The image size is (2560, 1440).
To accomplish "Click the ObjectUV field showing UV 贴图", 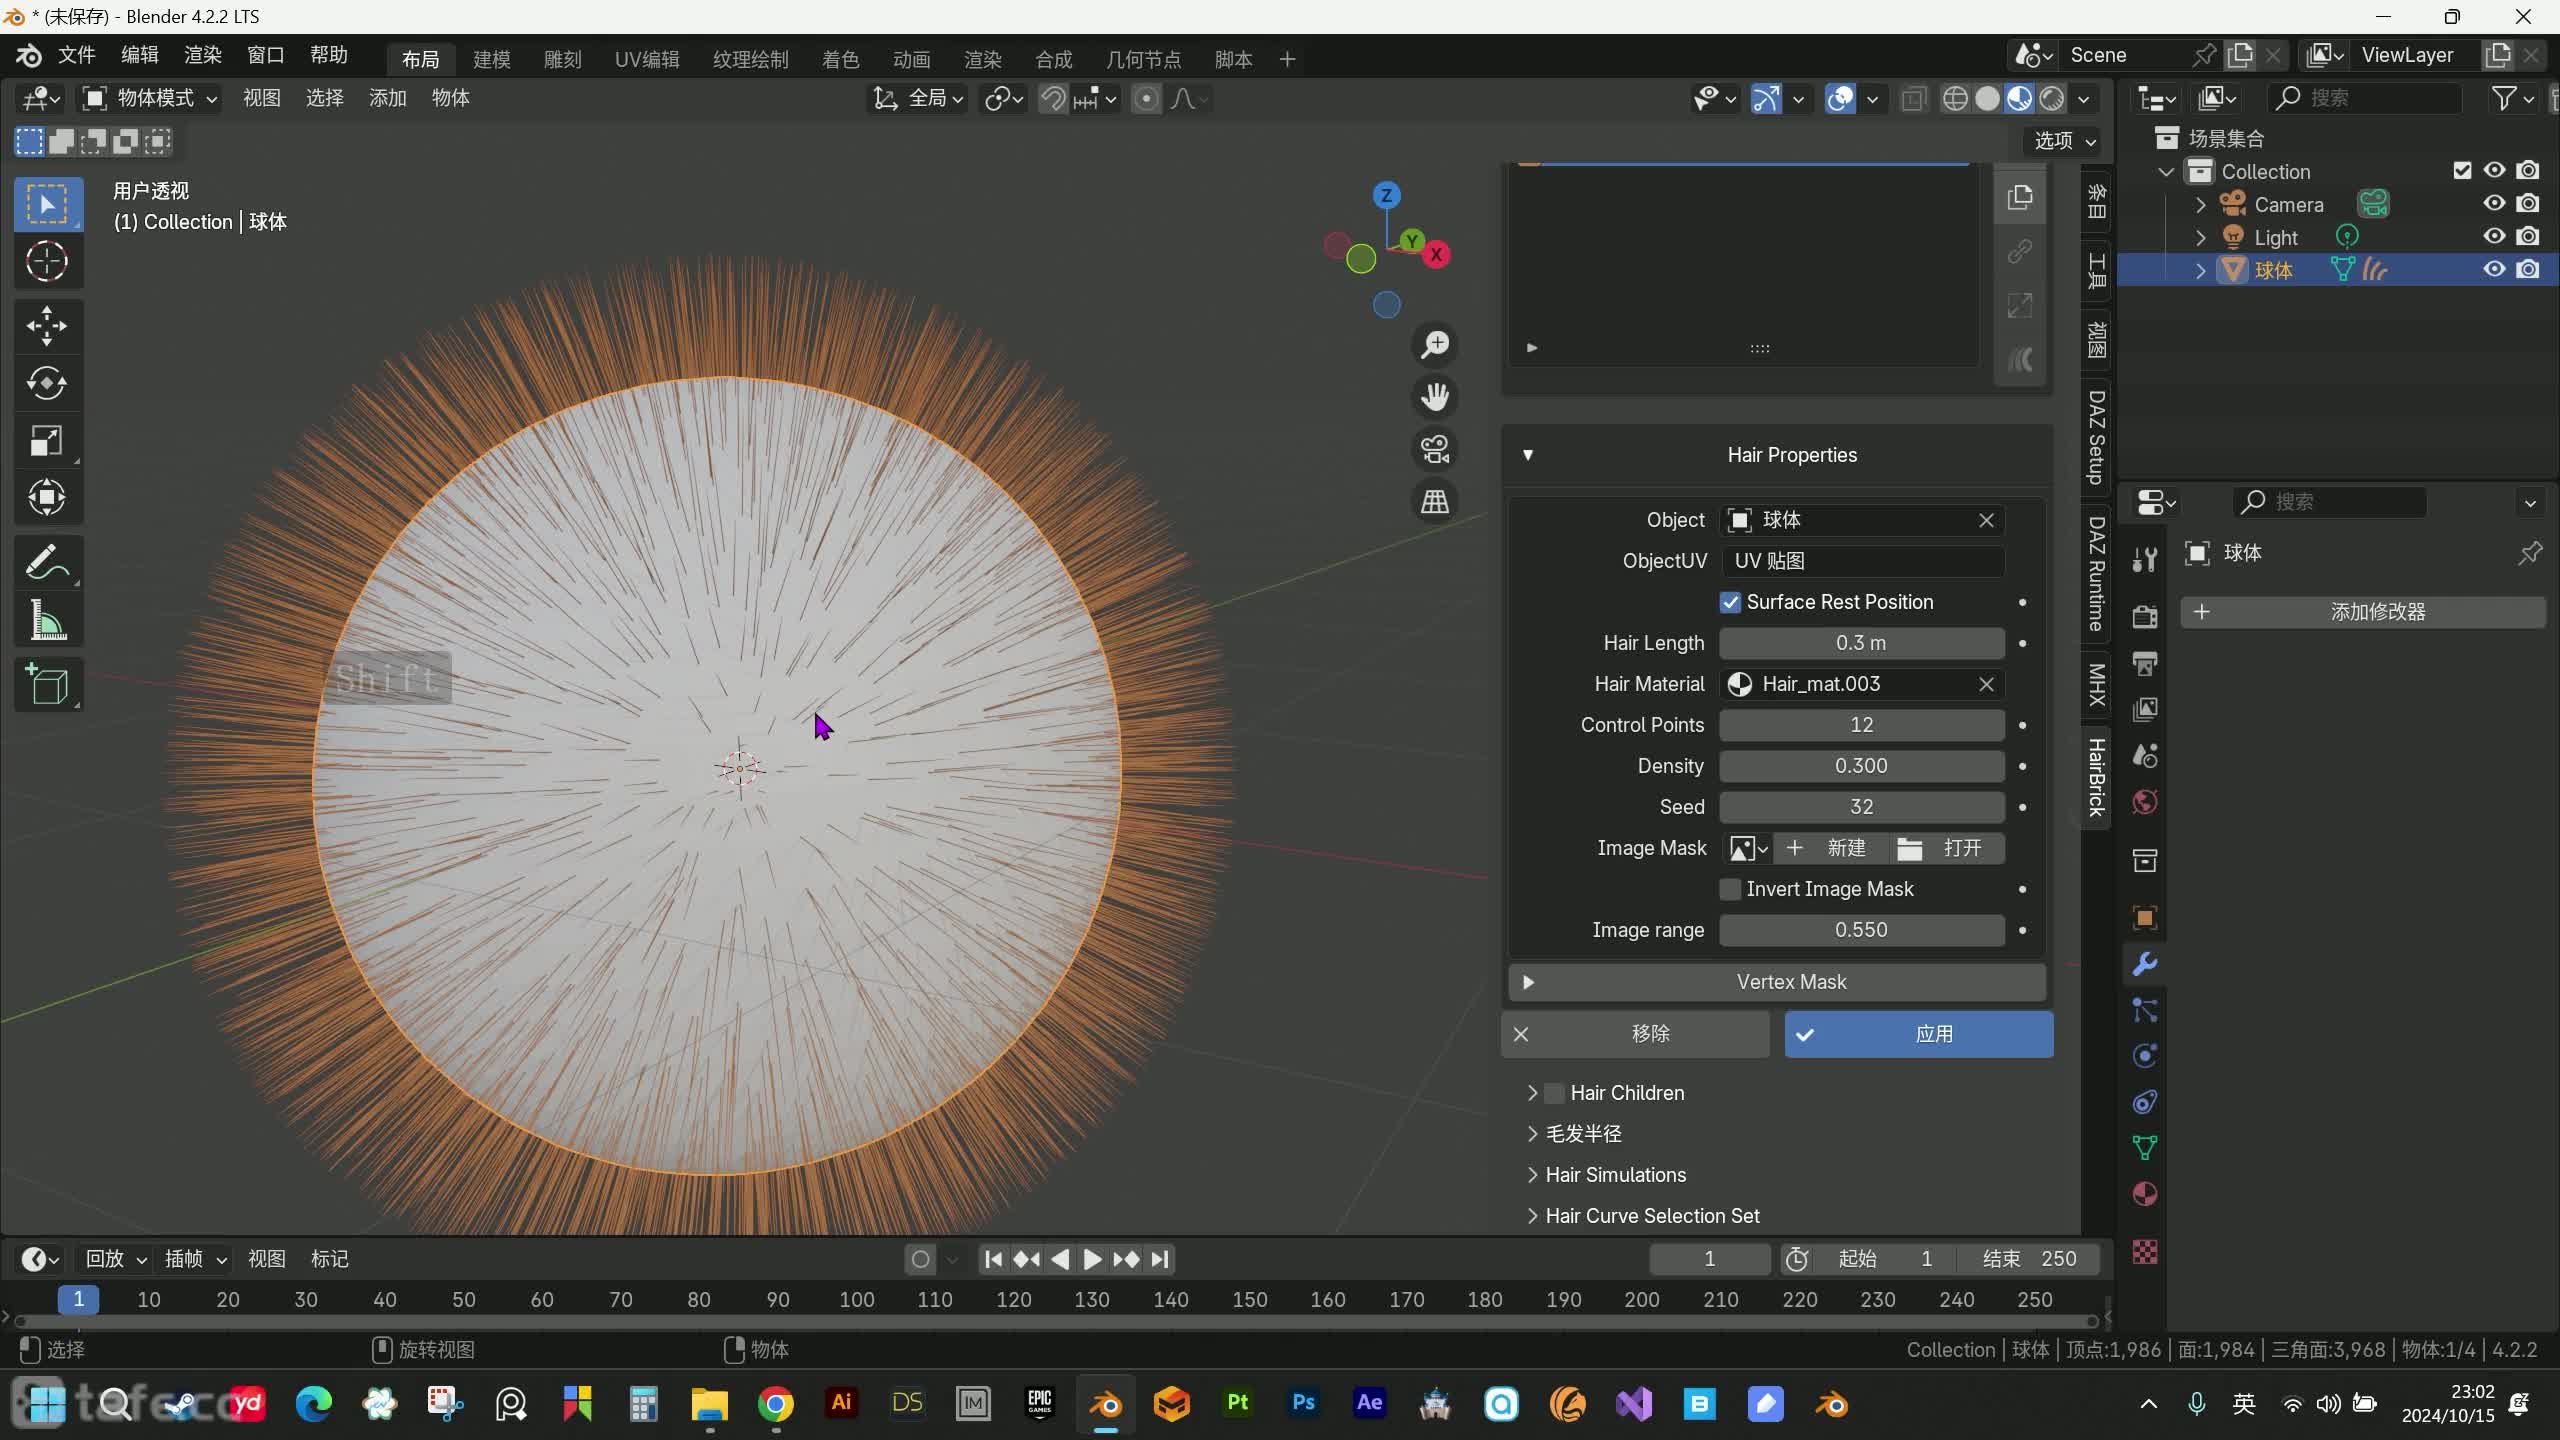I will pyautogui.click(x=1862, y=561).
